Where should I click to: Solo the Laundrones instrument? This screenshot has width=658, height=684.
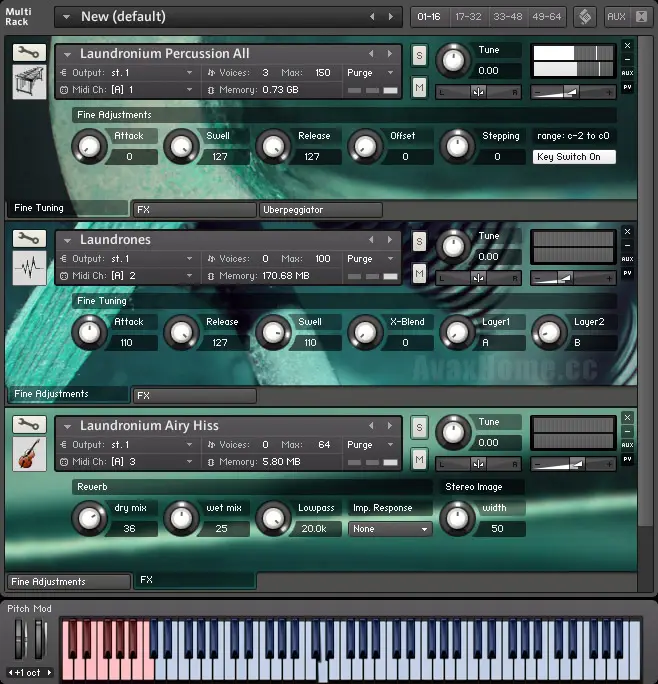pos(419,241)
